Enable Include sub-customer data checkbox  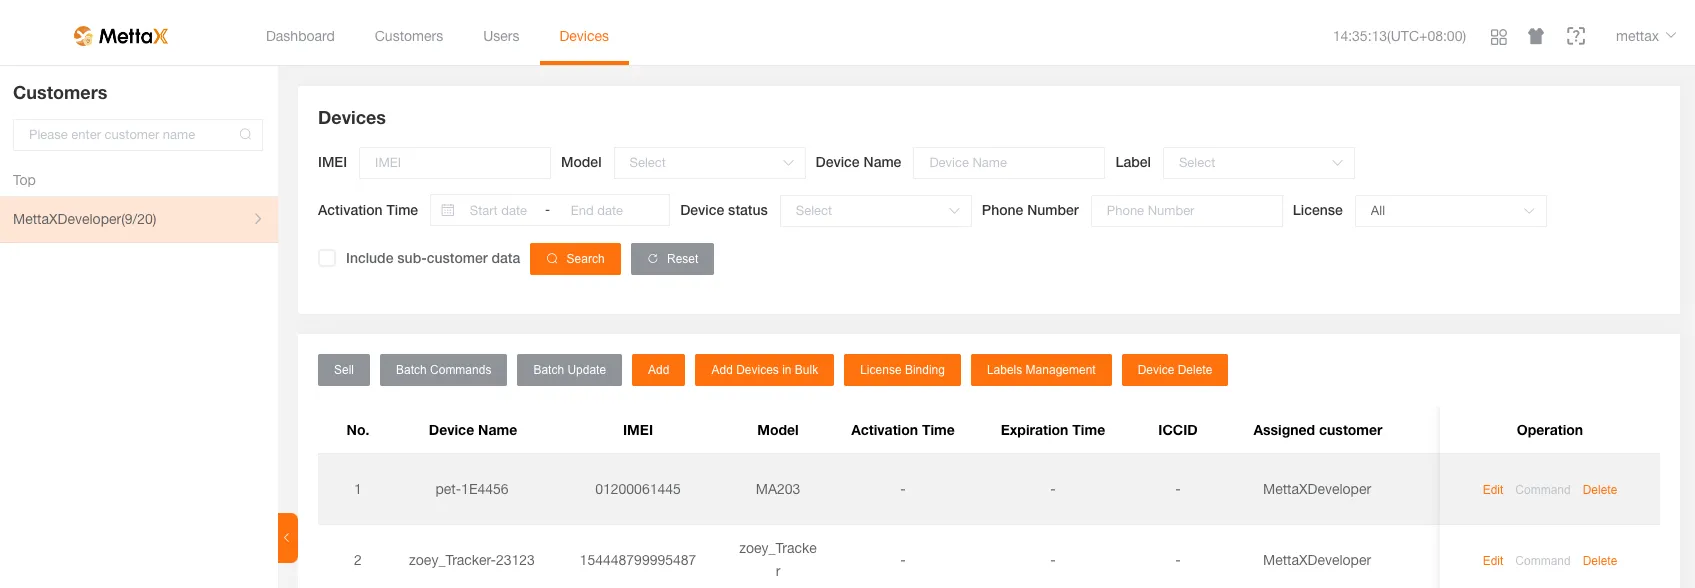click(x=327, y=258)
